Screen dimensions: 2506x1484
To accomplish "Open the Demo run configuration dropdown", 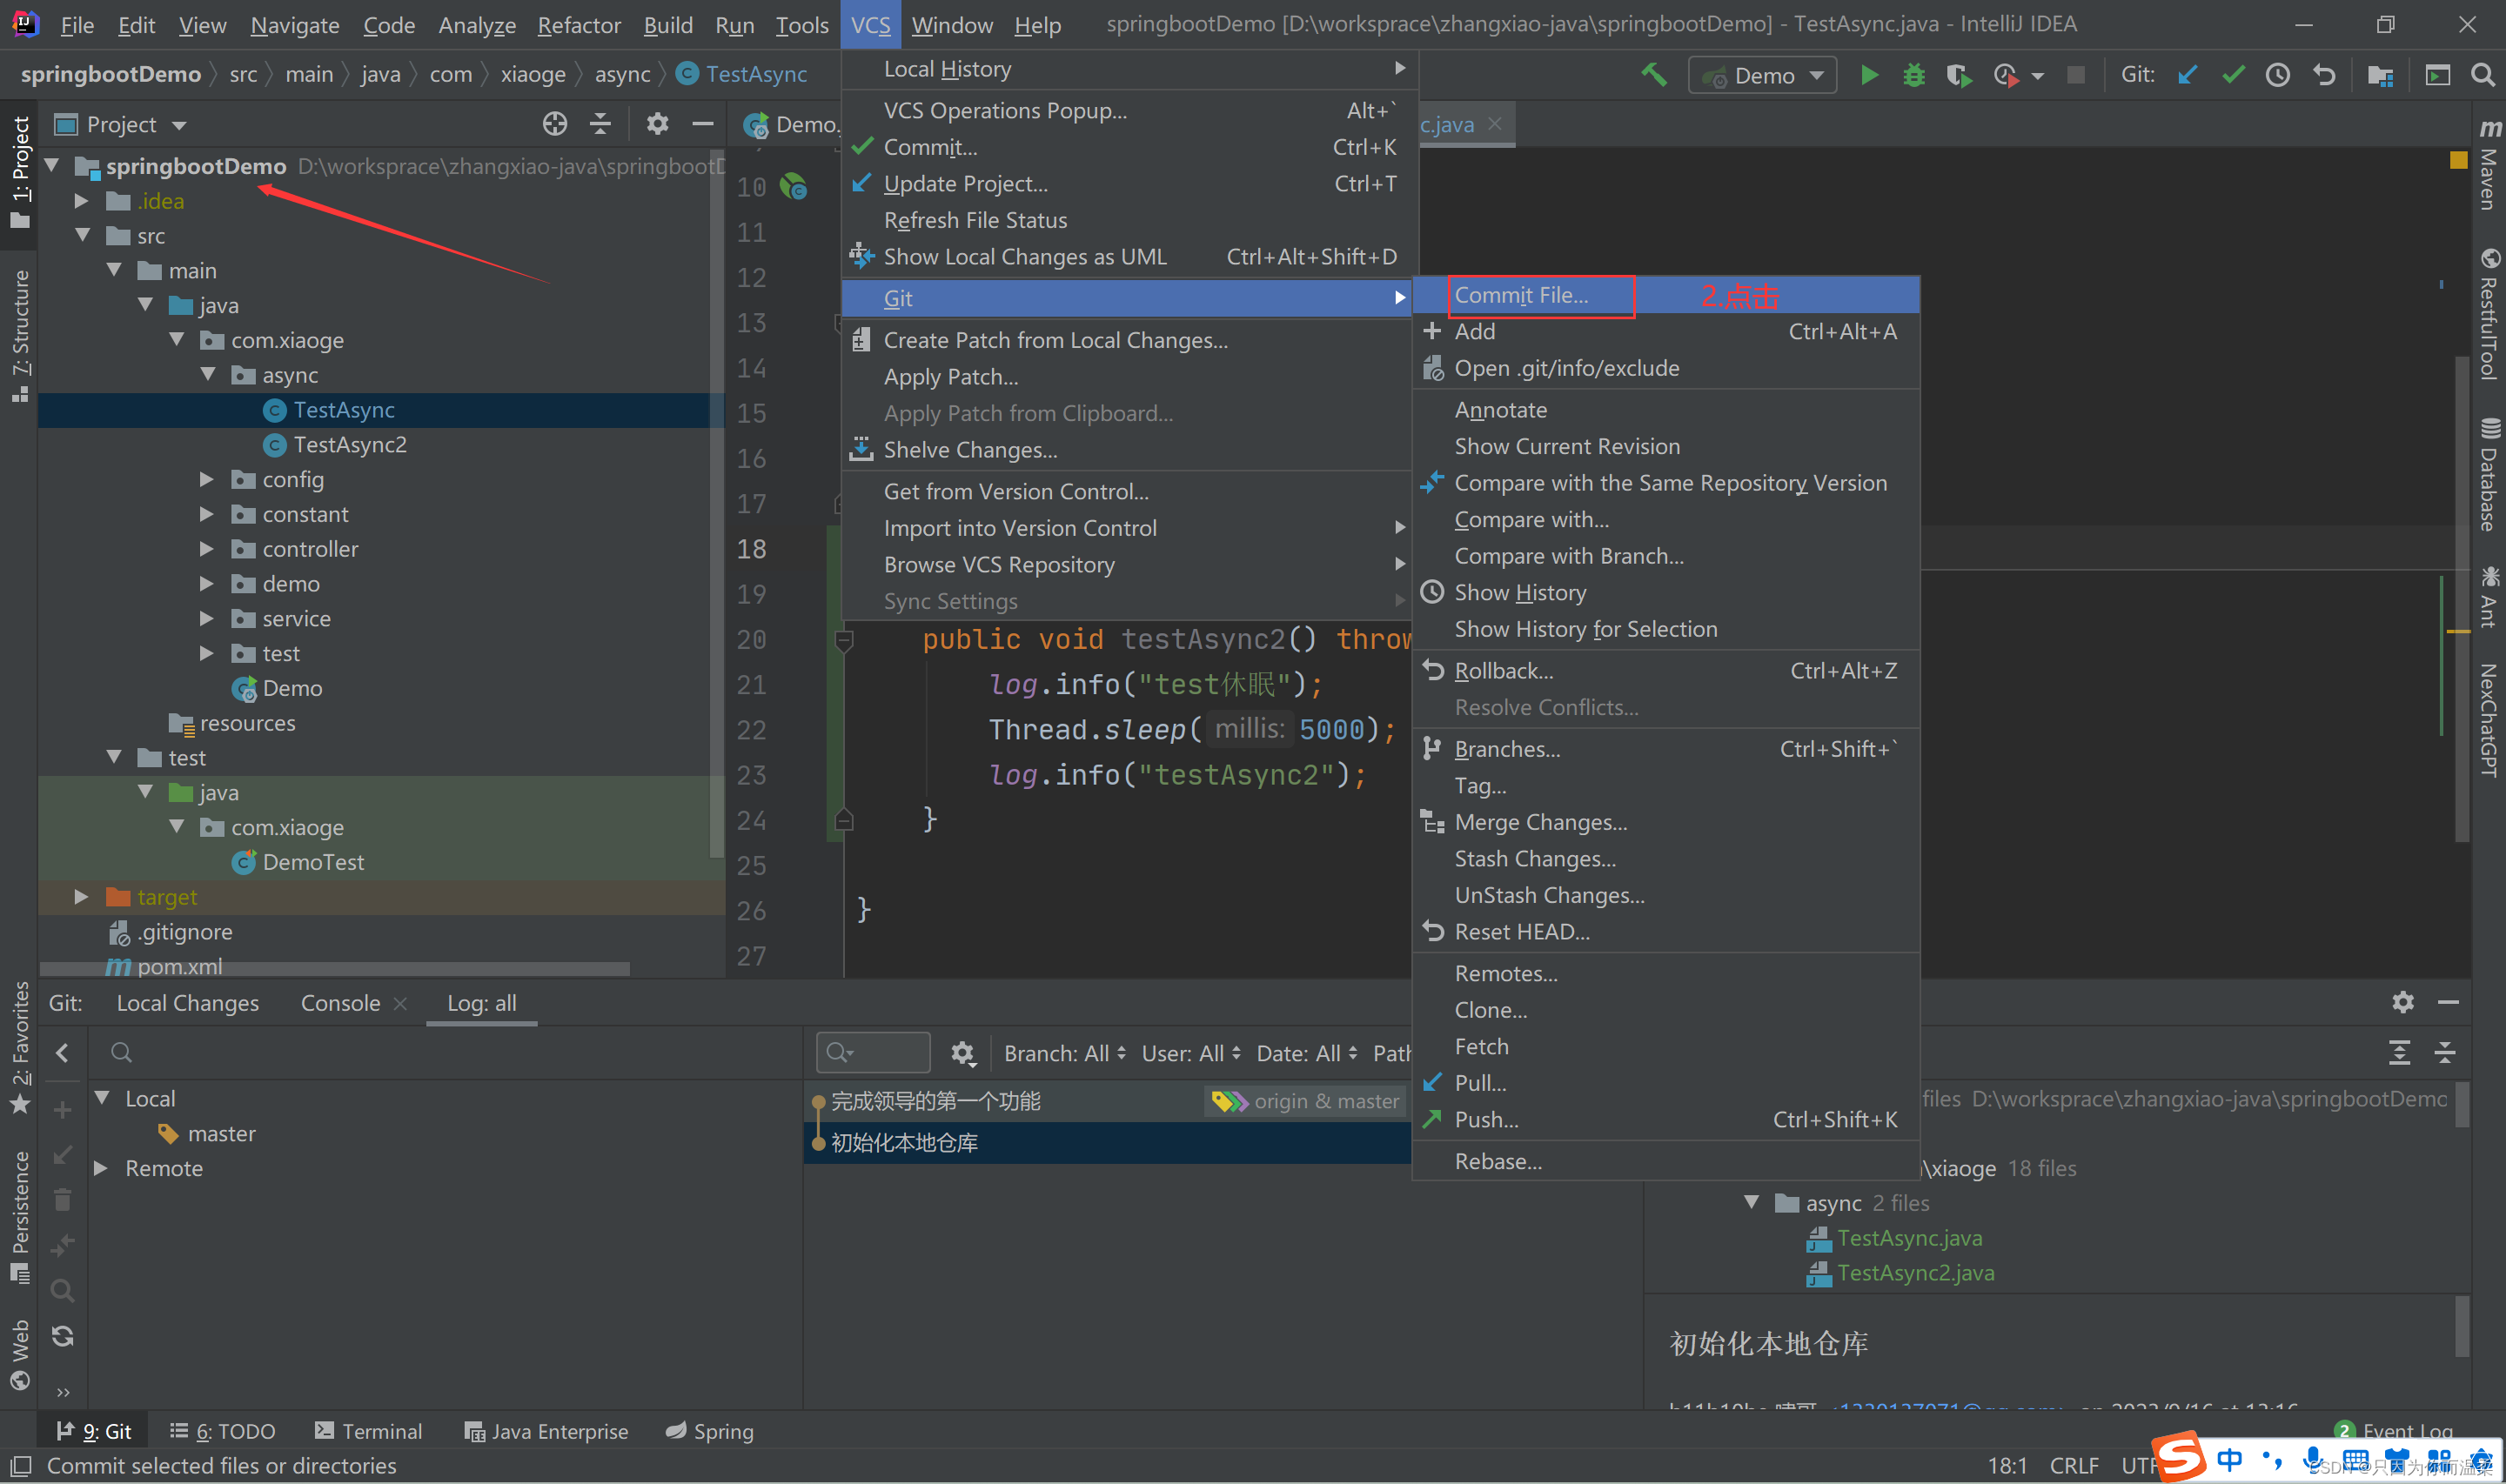I will click(1763, 75).
